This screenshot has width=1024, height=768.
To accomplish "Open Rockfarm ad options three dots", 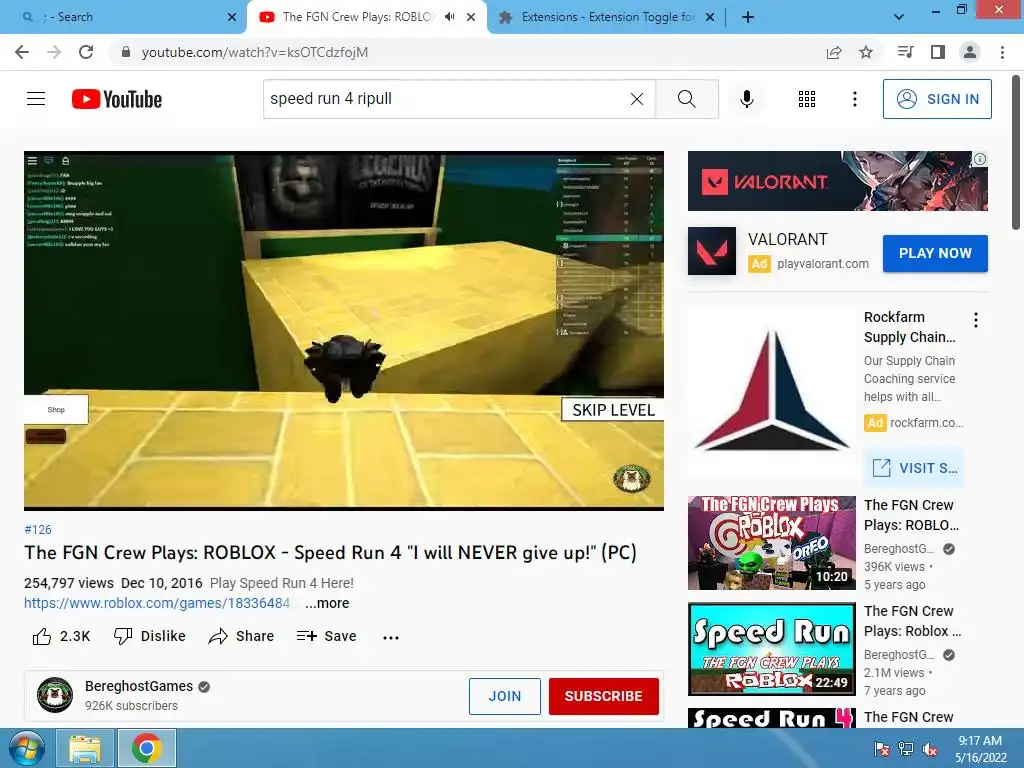I will [976, 320].
